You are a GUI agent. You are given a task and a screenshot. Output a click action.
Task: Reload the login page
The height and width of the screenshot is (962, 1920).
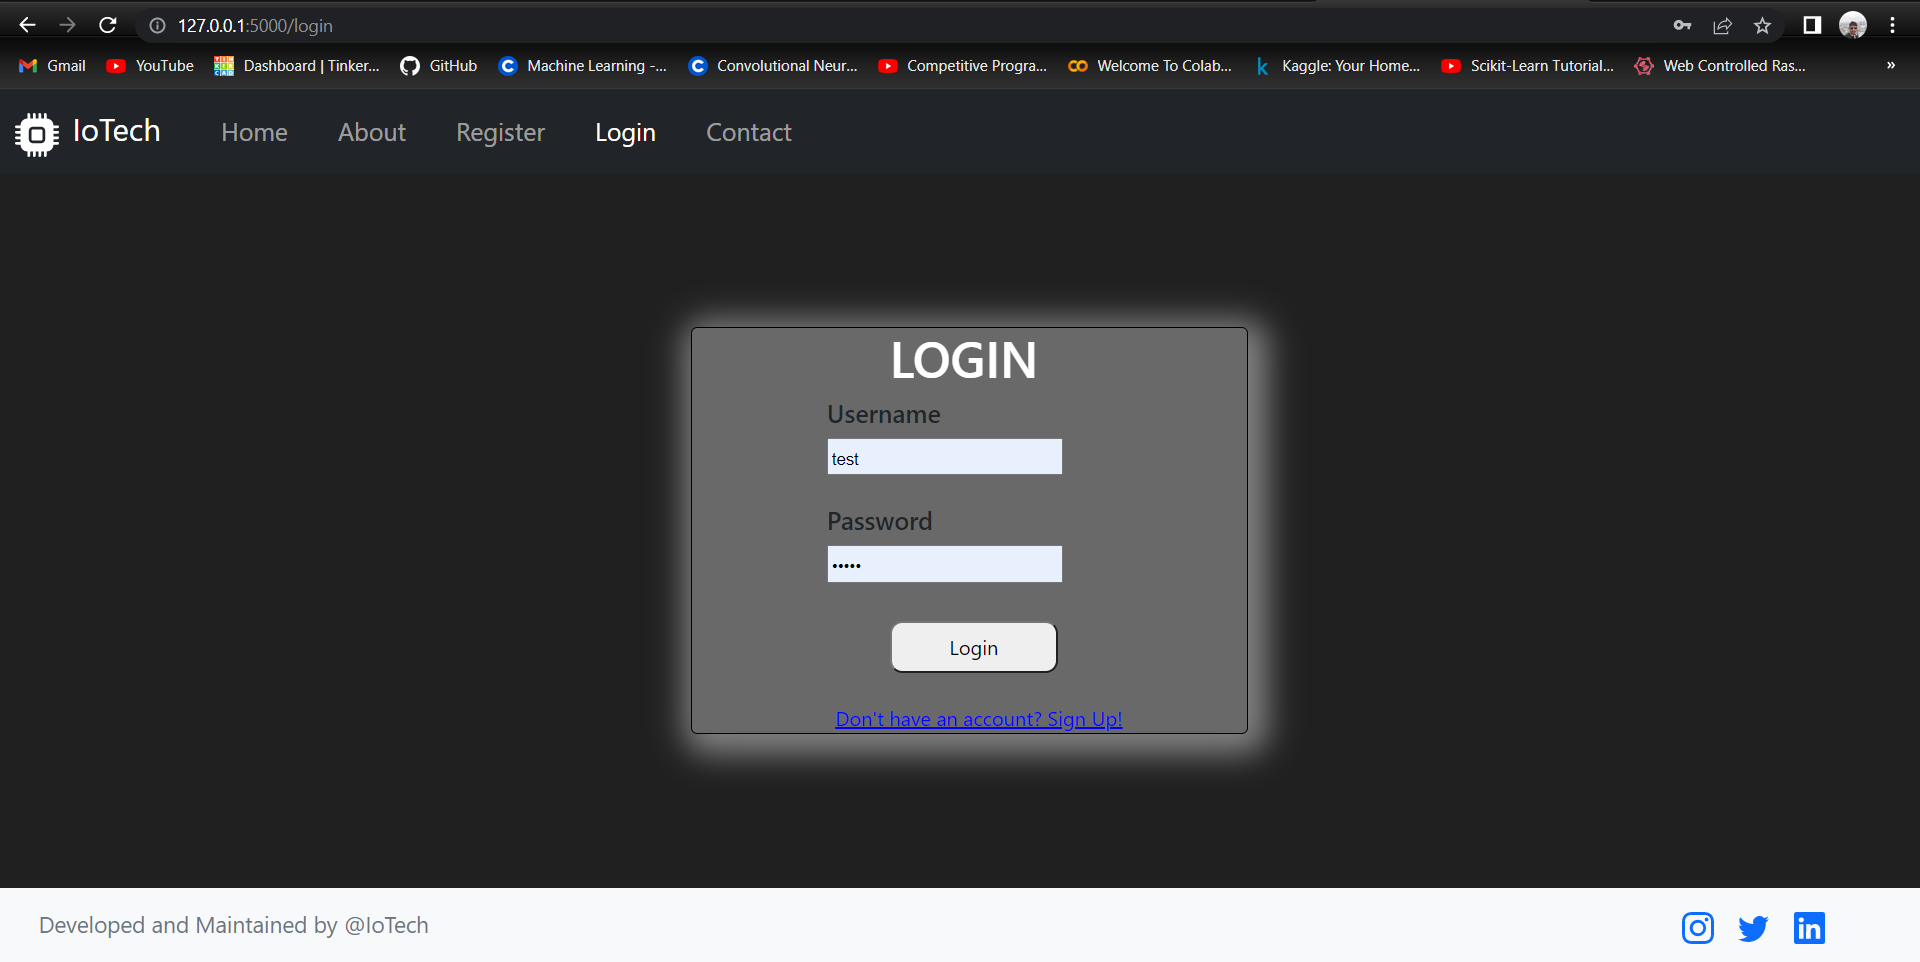point(107,25)
